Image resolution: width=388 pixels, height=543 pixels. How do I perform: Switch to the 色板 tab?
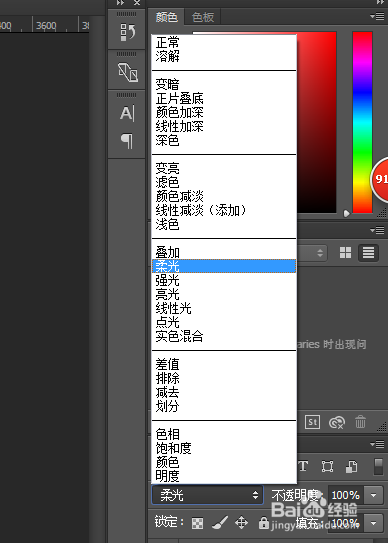click(x=203, y=17)
